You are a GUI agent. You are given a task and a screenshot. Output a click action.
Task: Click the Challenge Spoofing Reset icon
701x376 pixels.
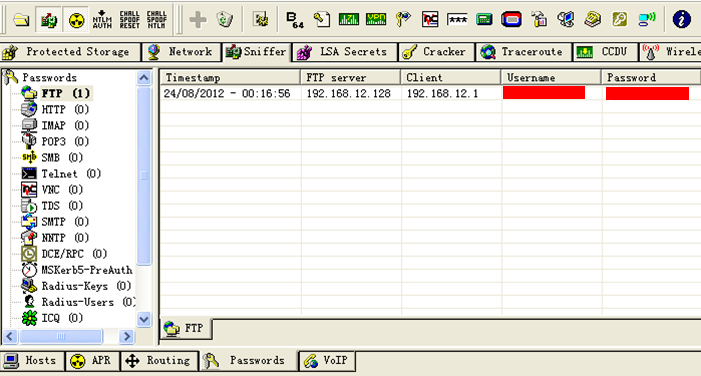[129, 20]
